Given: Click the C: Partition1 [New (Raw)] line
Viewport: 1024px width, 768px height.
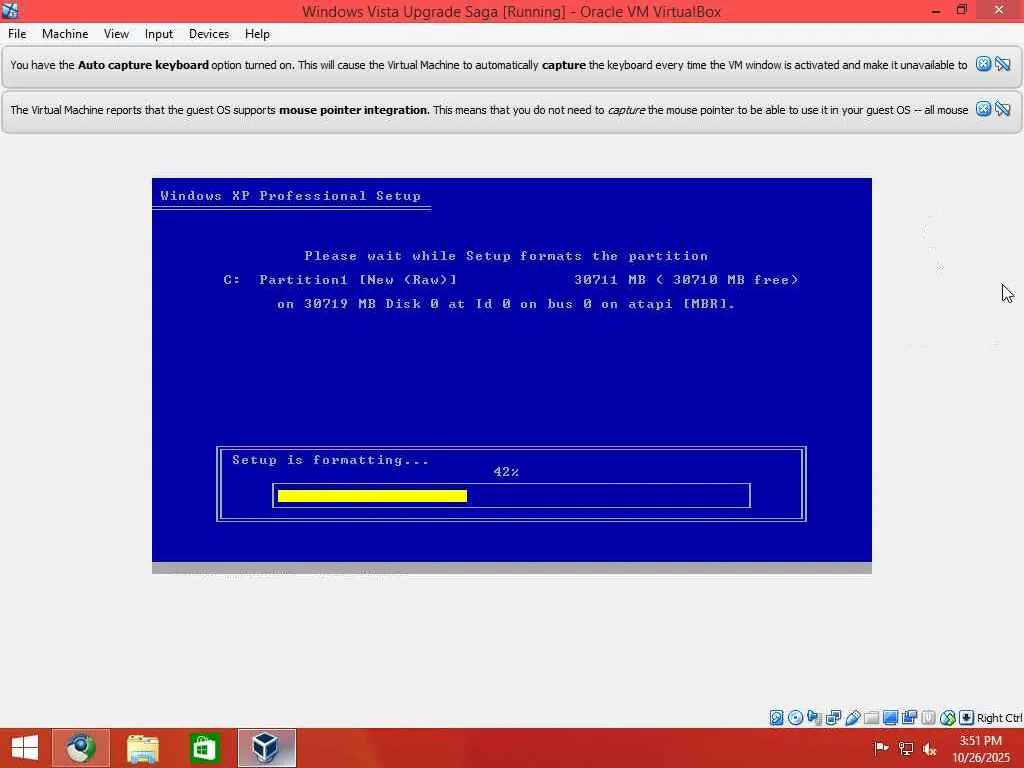Looking at the screenshot, I should (511, 280).
